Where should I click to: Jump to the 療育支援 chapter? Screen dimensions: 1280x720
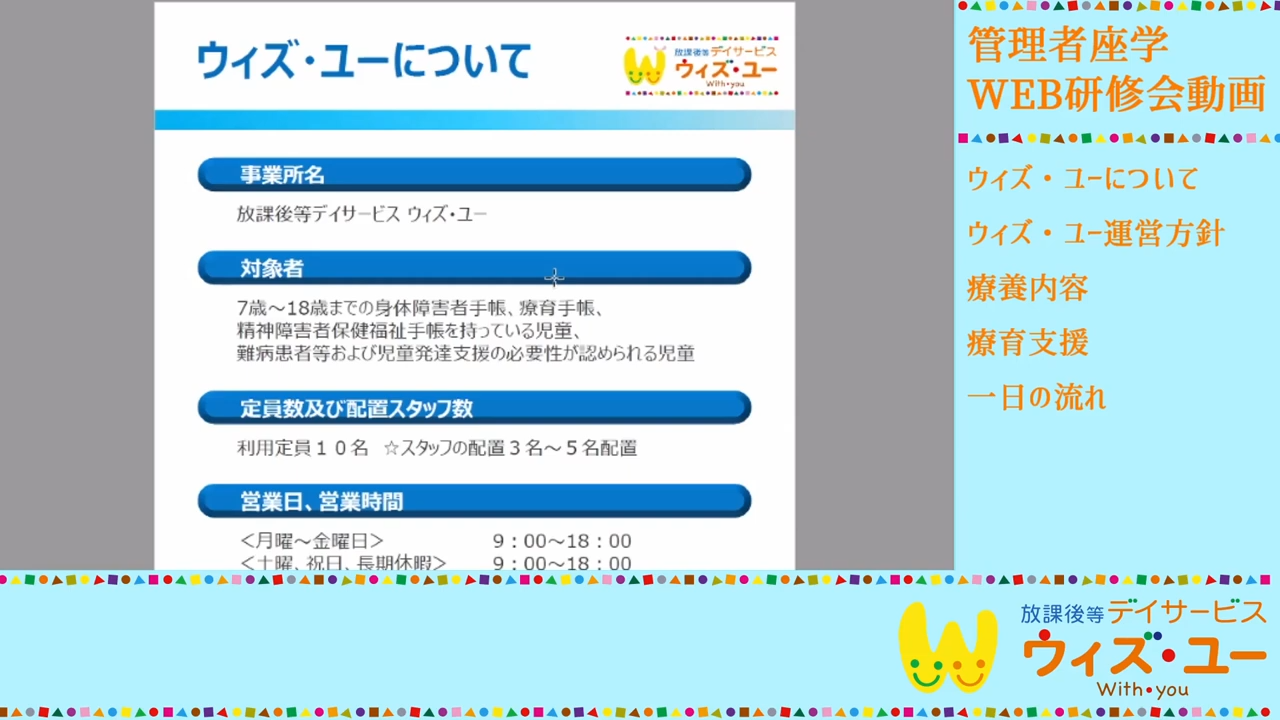[1027, 343]
